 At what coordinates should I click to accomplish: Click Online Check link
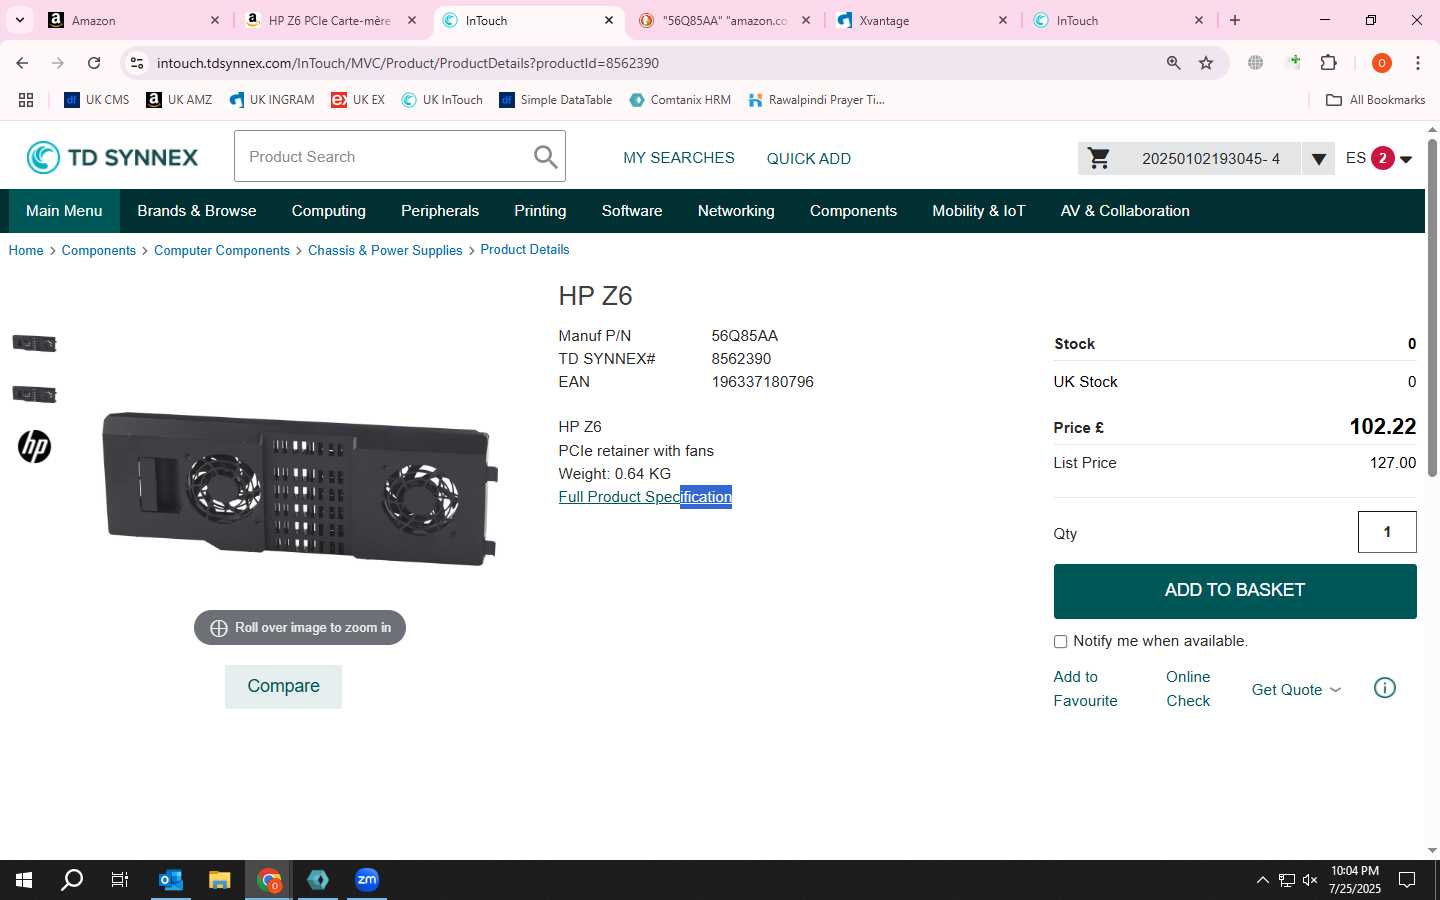[x=1188, y=689]
